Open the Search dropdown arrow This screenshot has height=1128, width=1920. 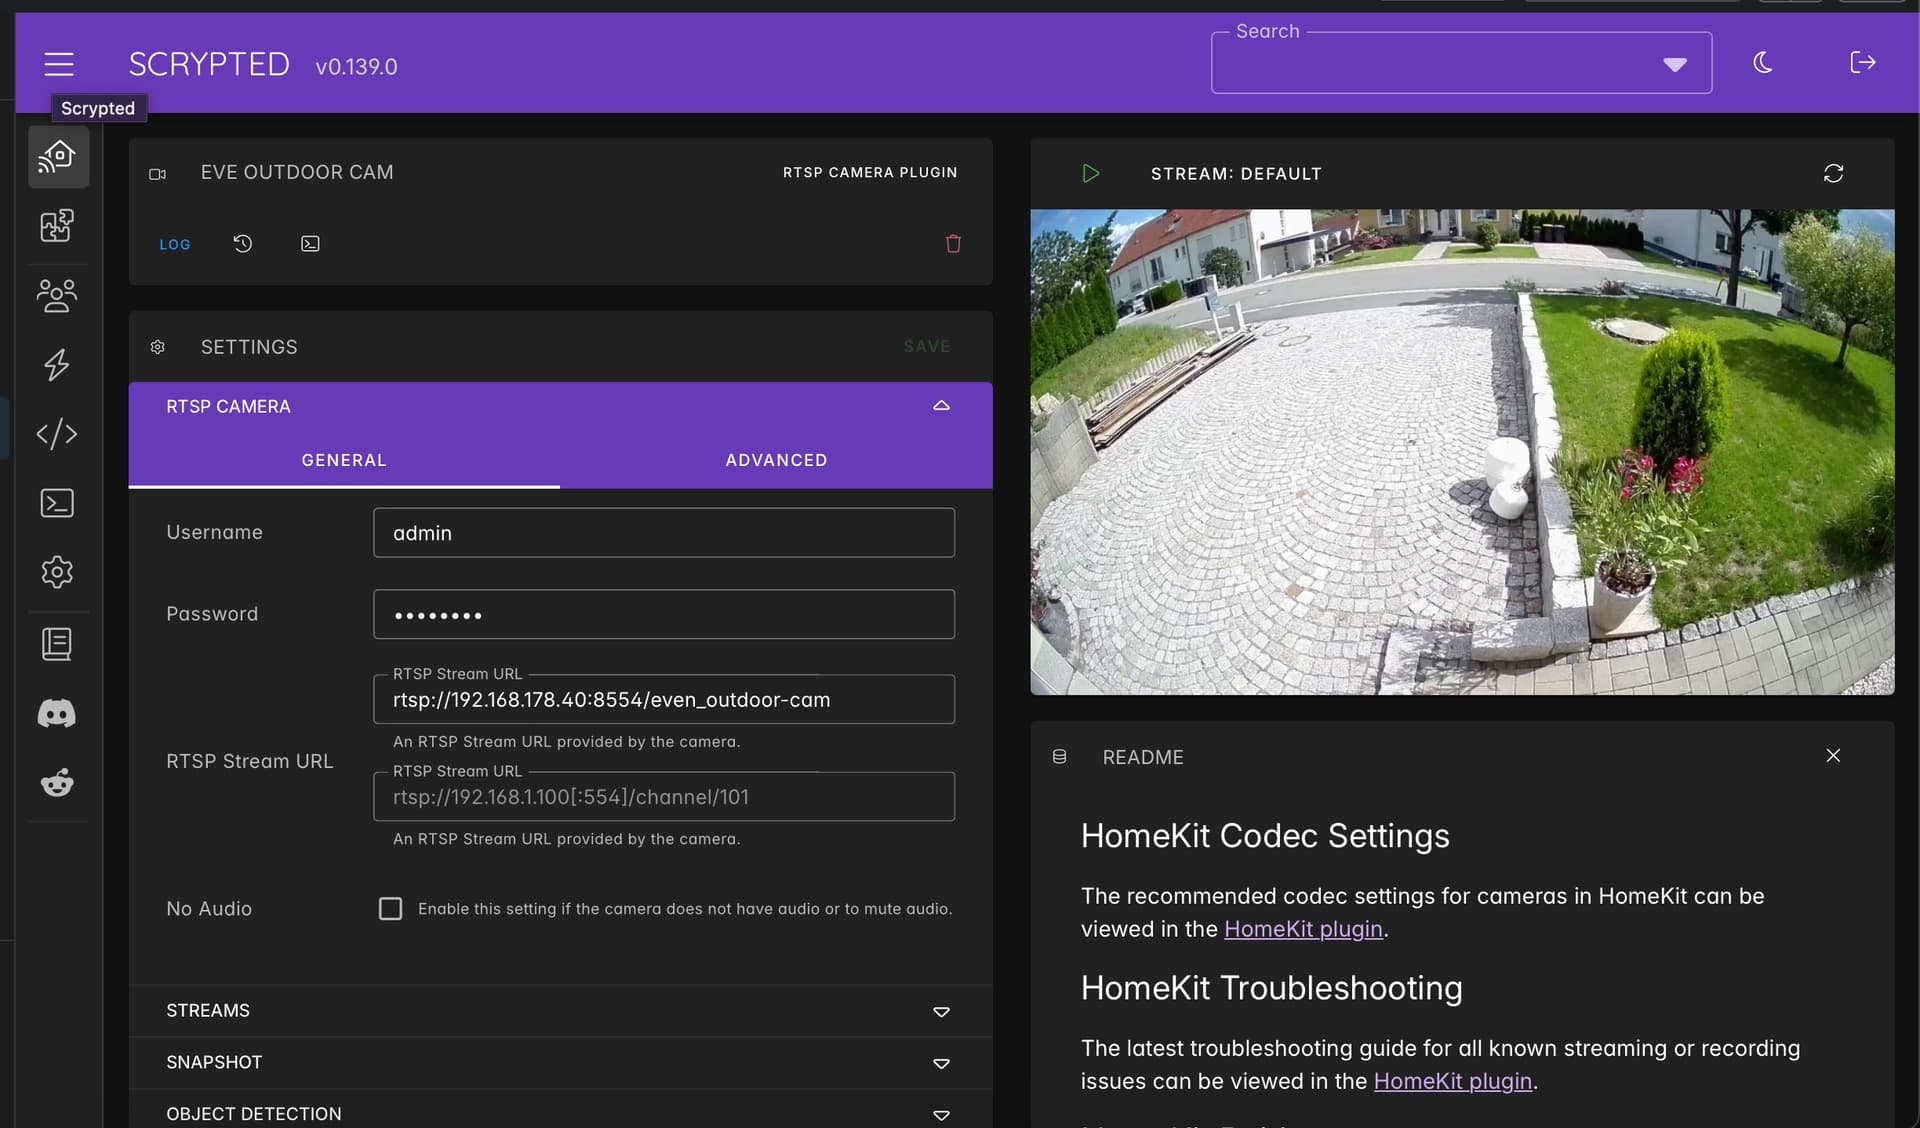click(x=1675, y=65)
